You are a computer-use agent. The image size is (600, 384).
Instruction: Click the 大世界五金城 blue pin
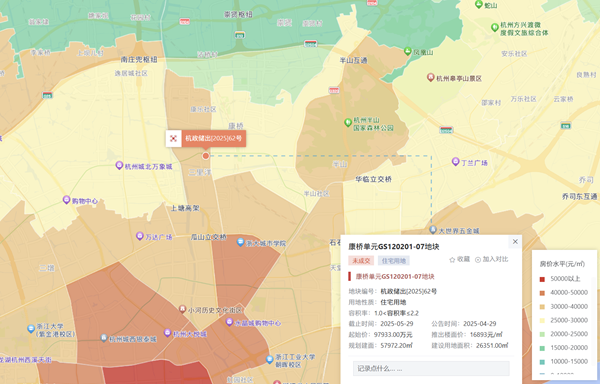tap(433, 230)
